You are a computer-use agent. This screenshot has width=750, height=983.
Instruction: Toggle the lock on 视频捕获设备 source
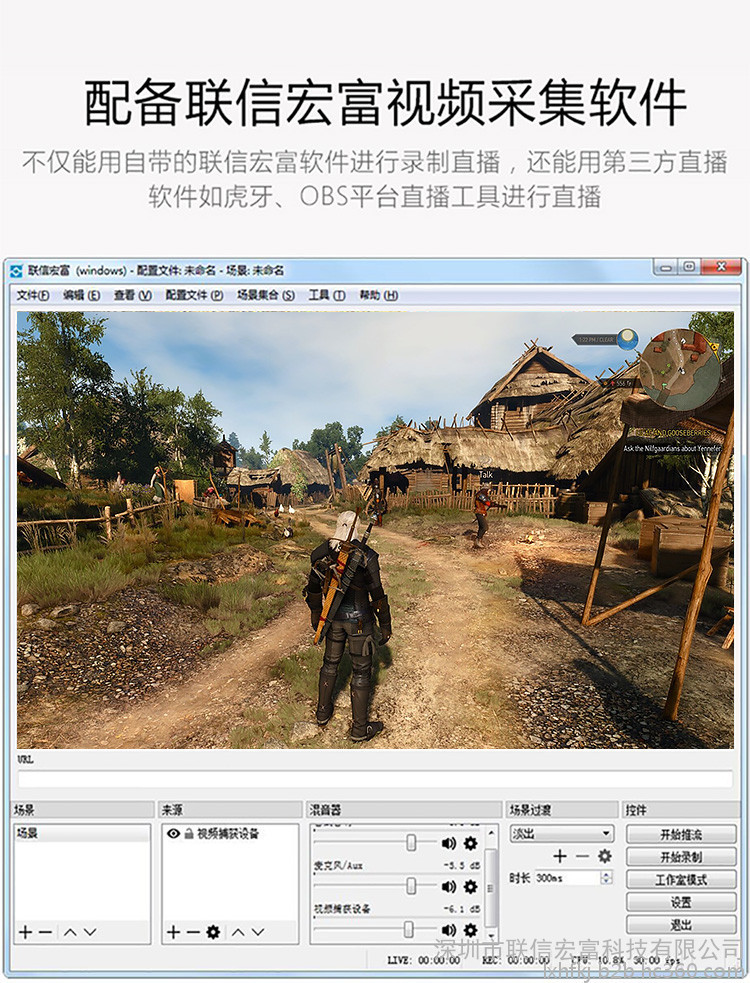(x=189, y=833)
